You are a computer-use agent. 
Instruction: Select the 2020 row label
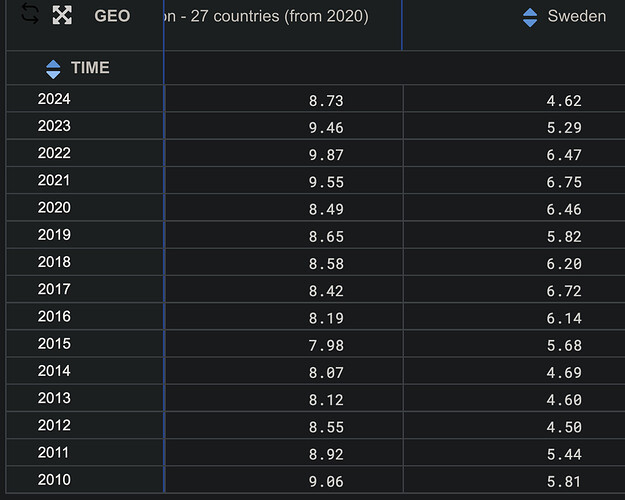tap(54, 207)
